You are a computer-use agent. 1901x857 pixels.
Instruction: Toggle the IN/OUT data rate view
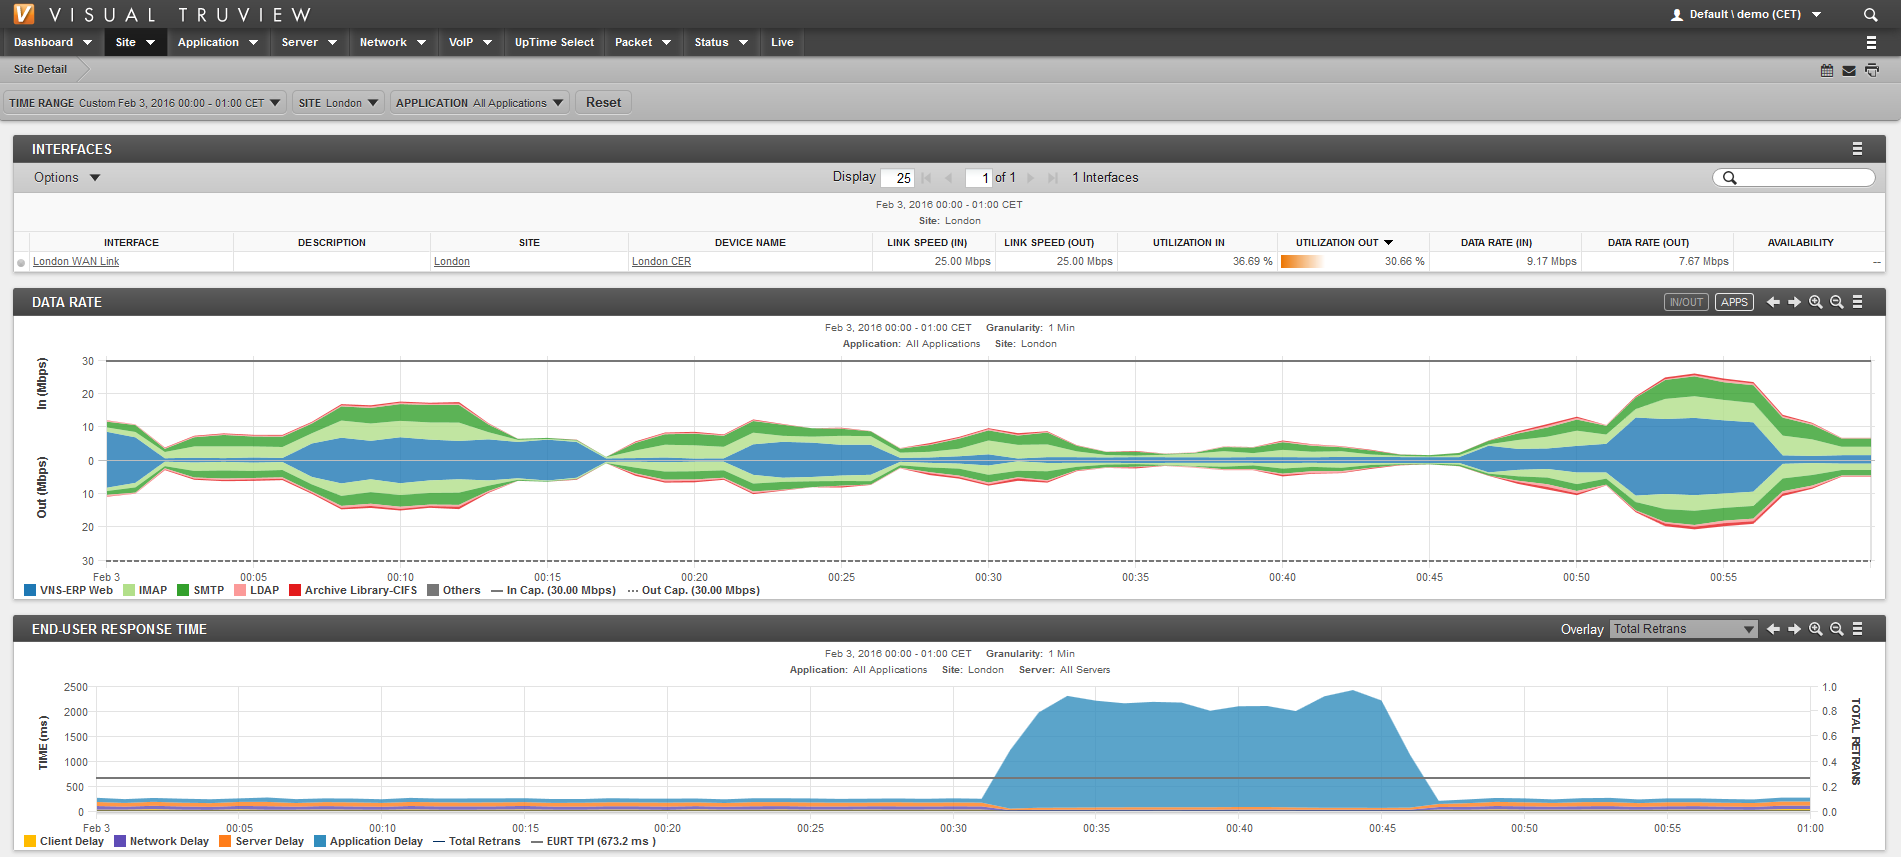click(x=1686, y=302)
